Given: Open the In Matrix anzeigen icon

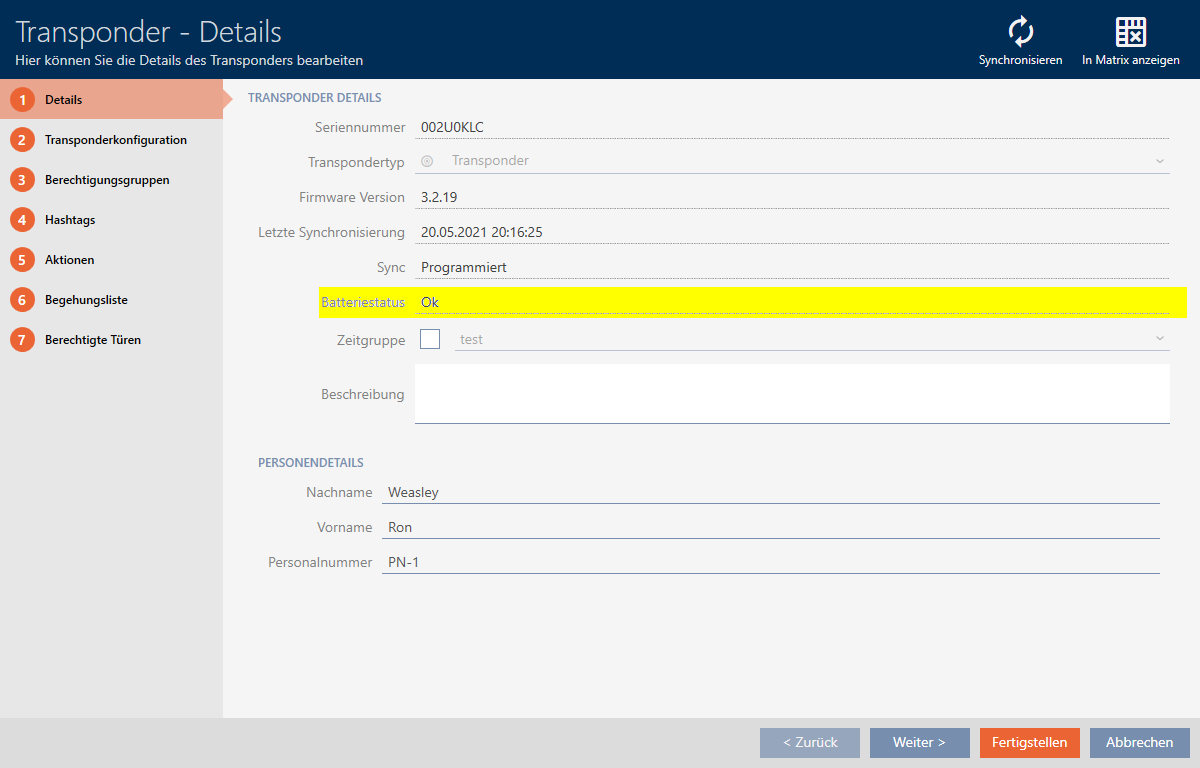Looking at the screenshot, I should 1130,32.
